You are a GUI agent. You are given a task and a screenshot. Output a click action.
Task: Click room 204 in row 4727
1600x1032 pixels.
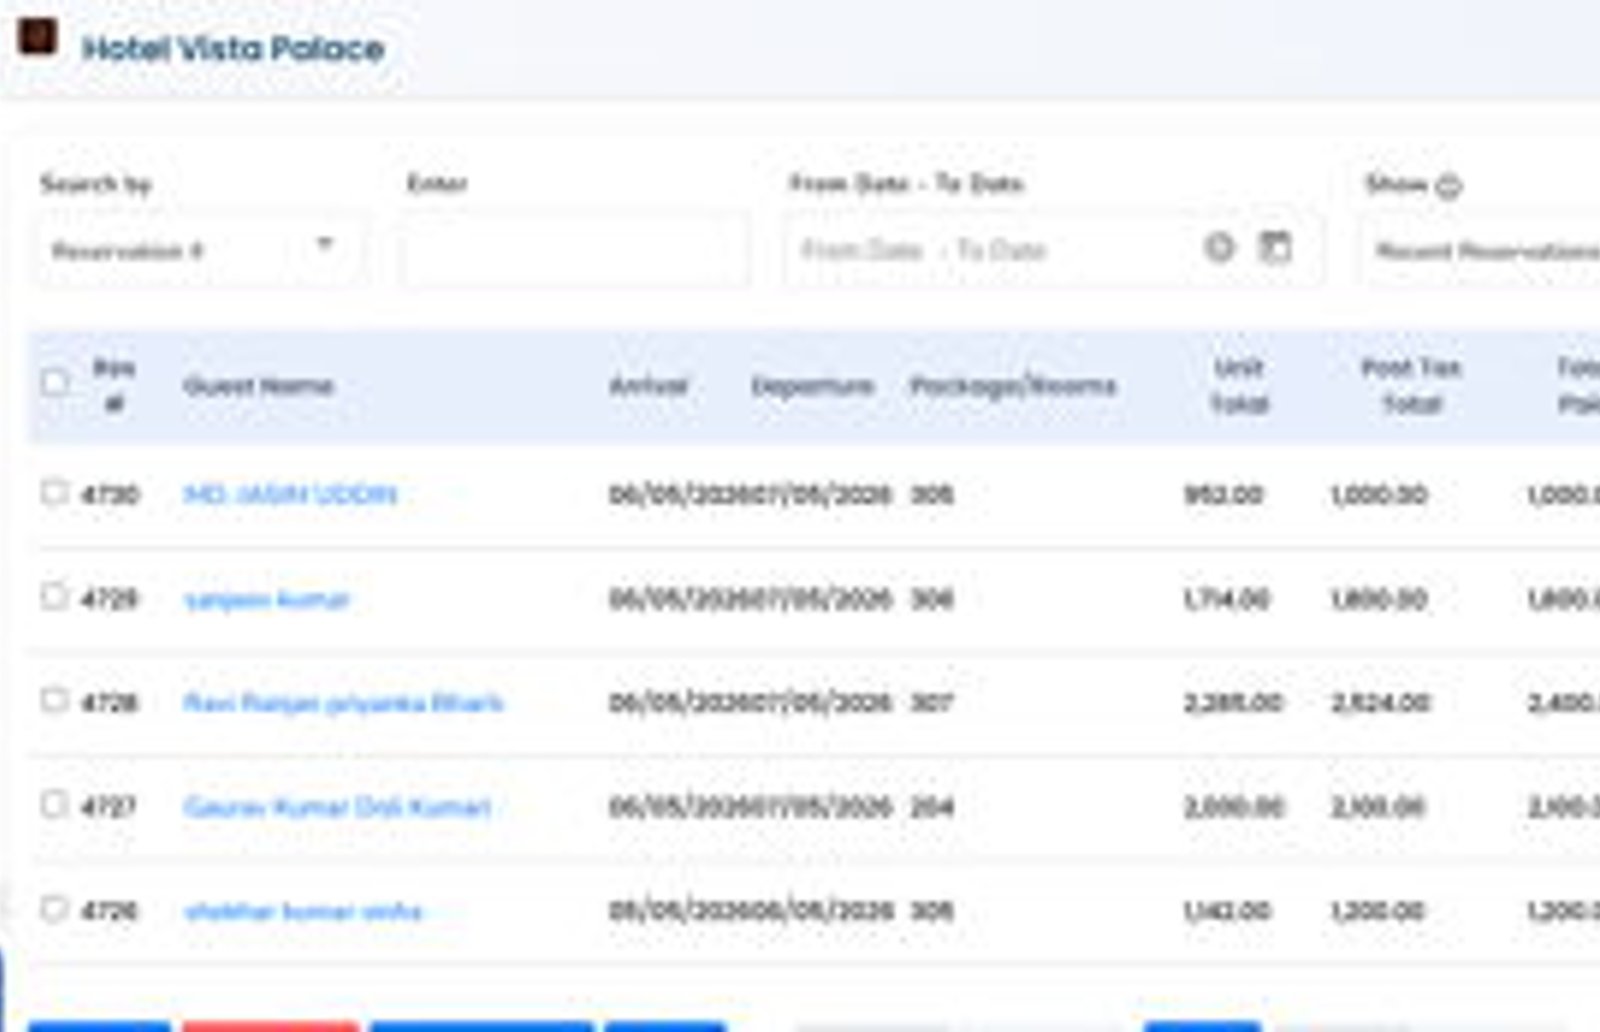pyautogui.click(x=932, y=806)
